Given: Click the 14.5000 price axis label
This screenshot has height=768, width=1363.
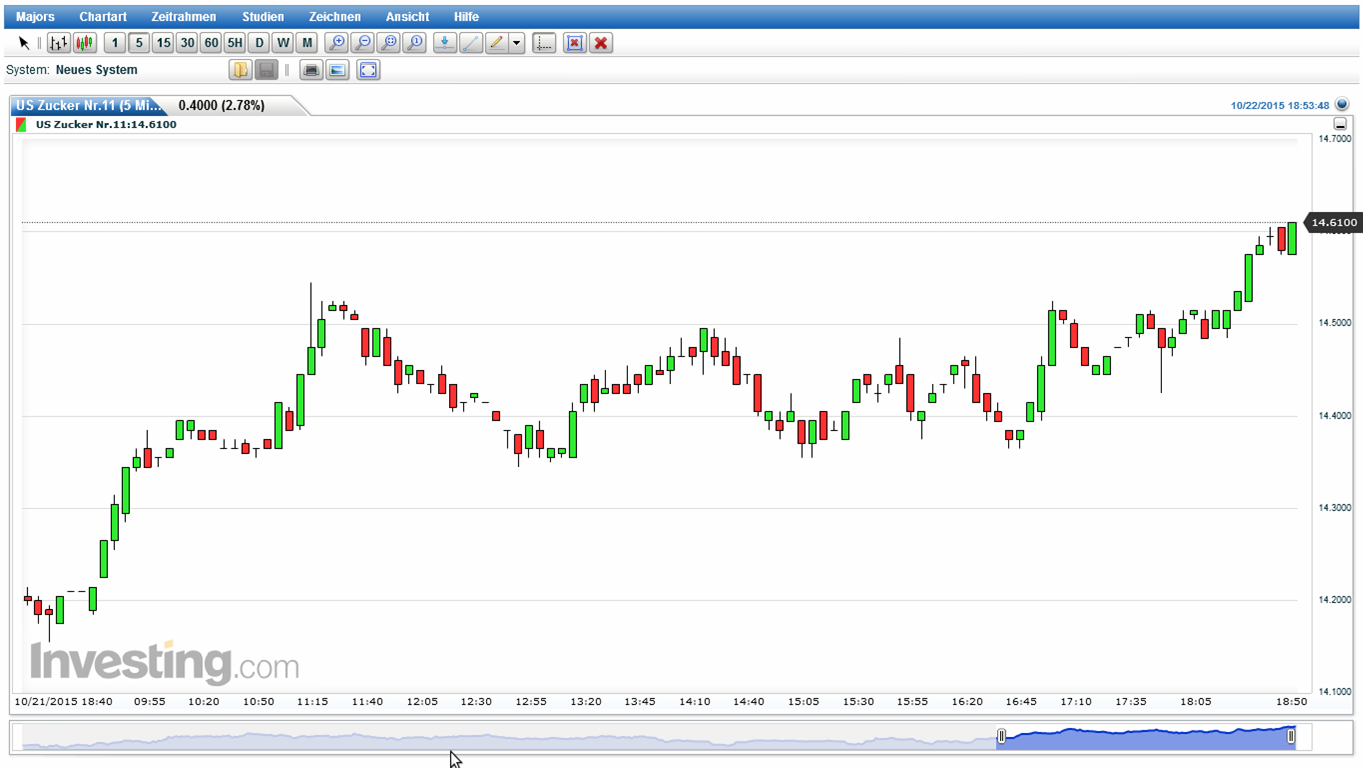Looking at the screenshot, I should tap(1335, 323).
